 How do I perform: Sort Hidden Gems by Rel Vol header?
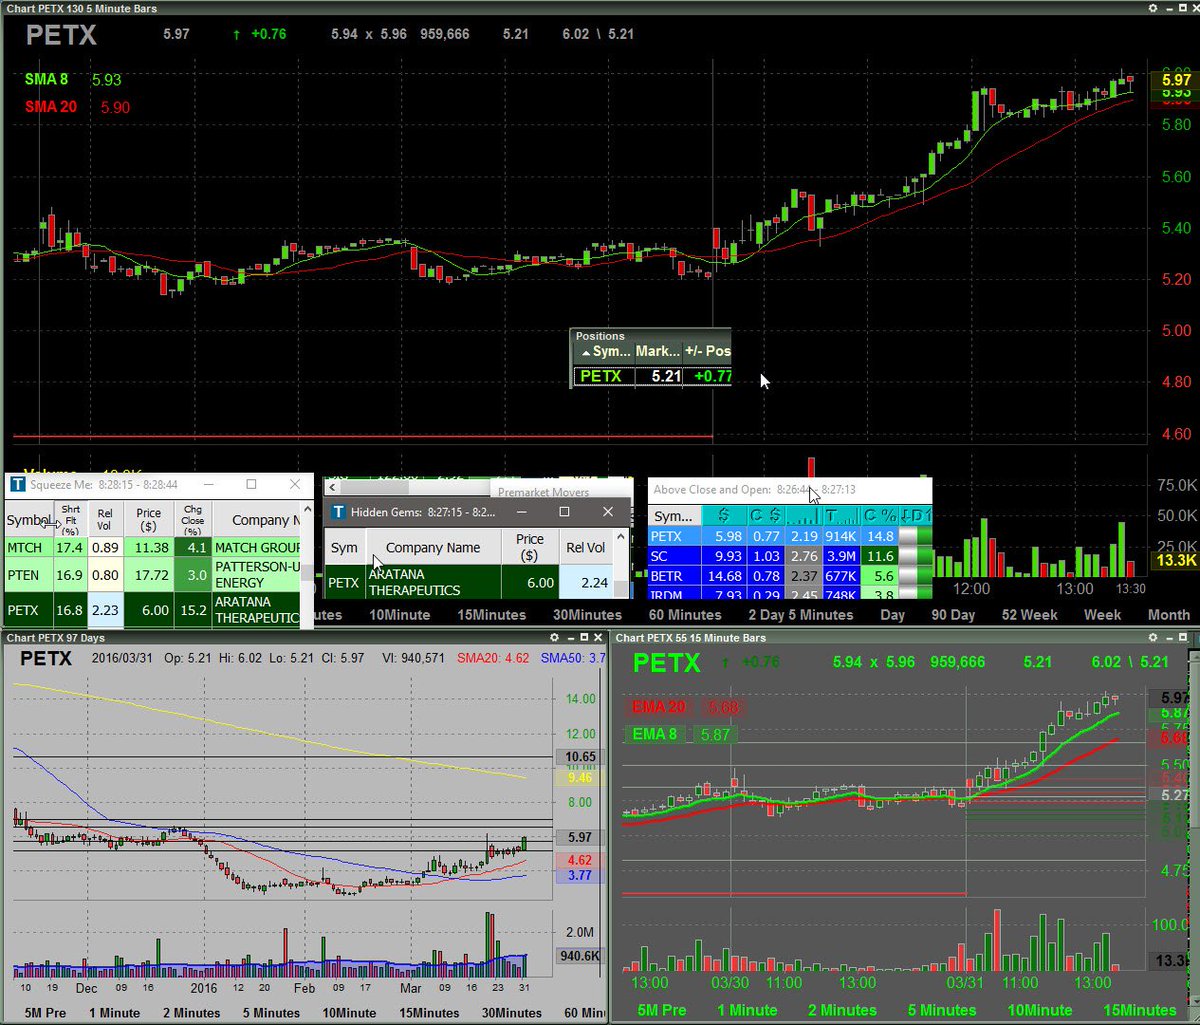(586, 547)
